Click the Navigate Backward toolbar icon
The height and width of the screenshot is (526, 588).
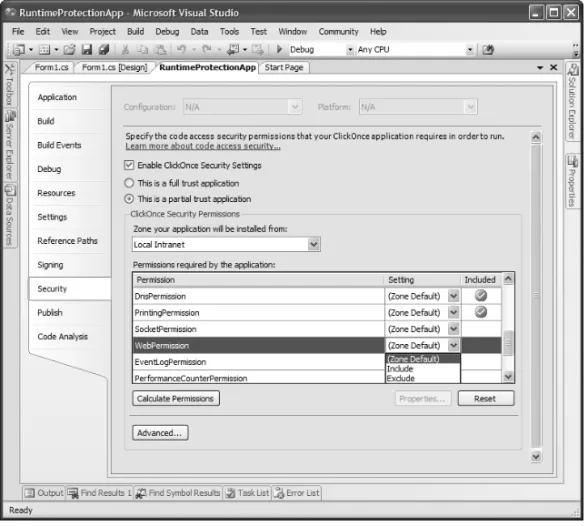[x=233, y=49]
